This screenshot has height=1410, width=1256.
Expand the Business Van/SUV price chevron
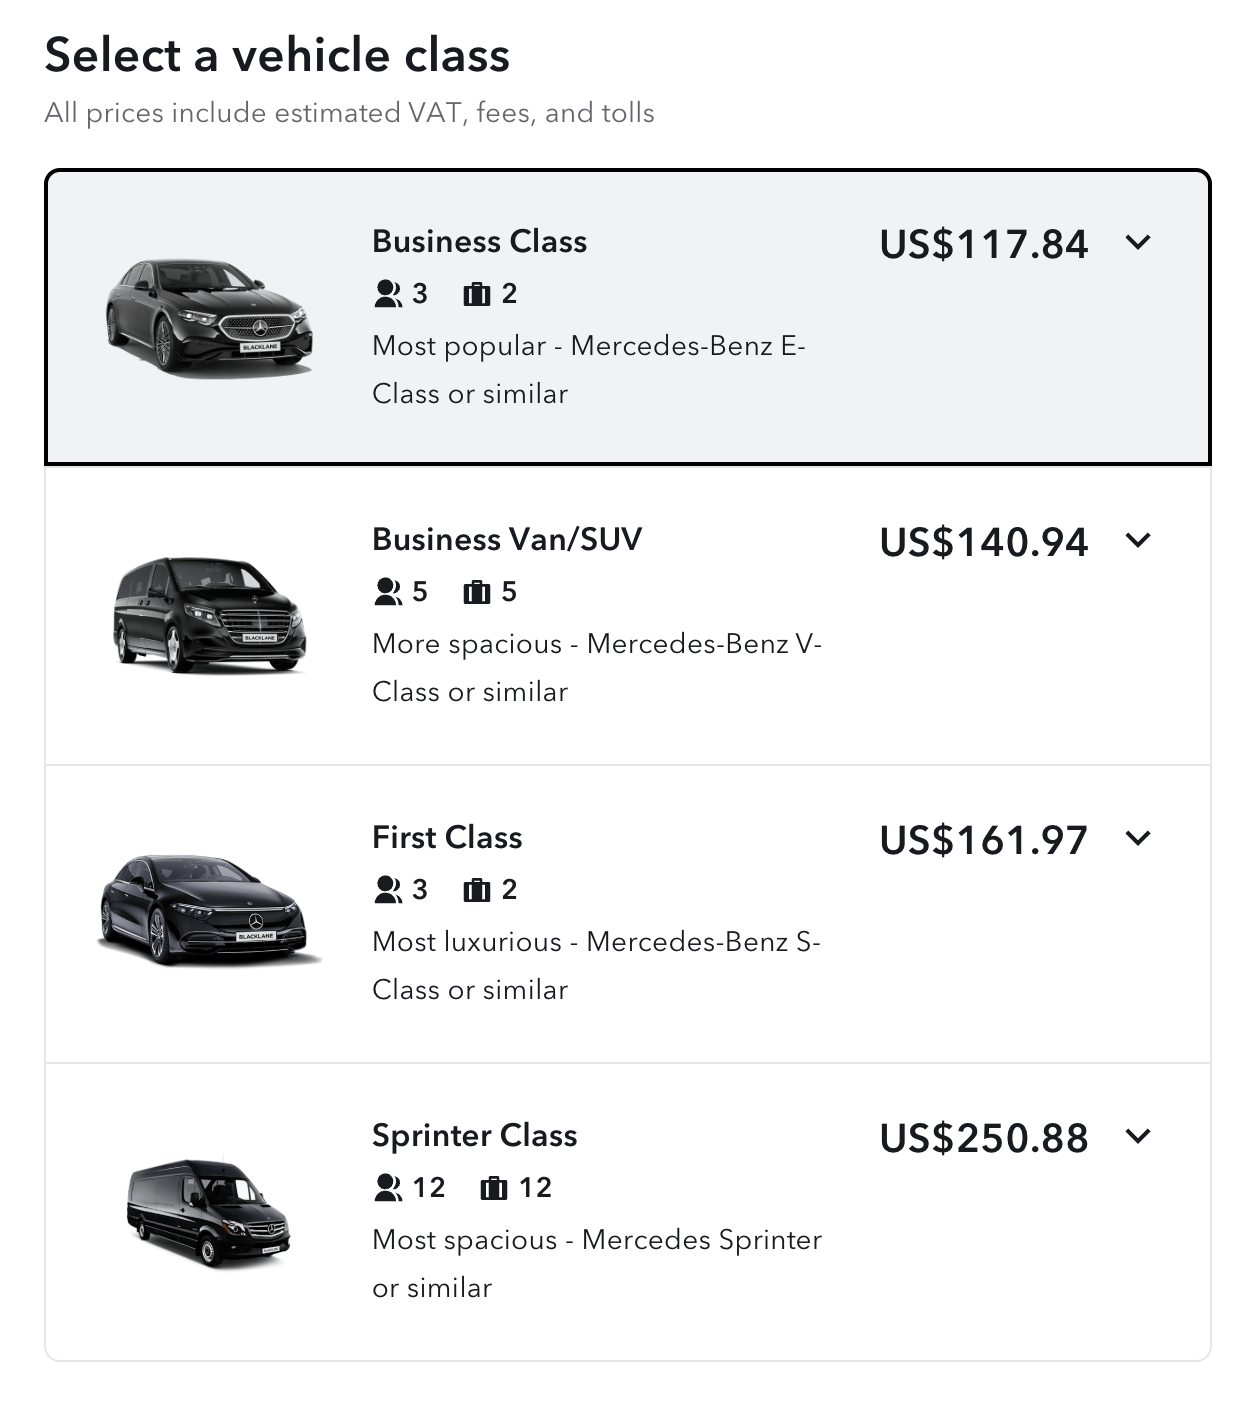1138,540
